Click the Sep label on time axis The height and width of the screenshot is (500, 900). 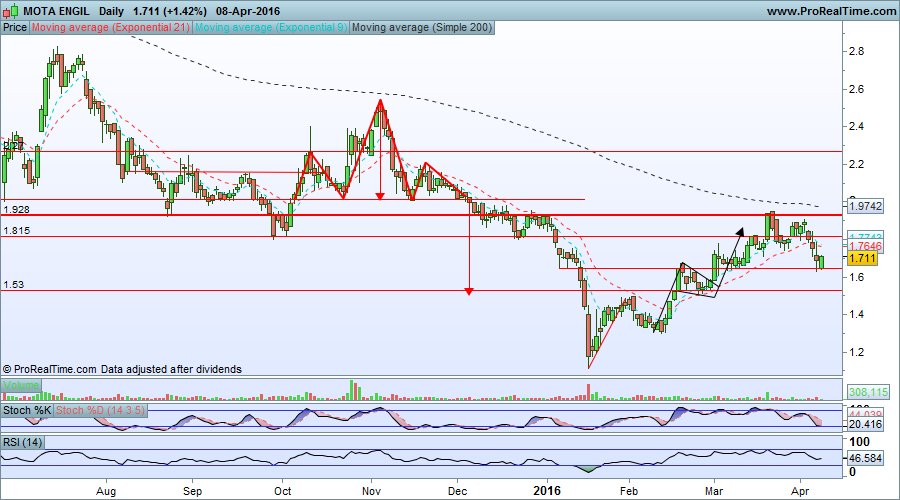pos(192,491)
